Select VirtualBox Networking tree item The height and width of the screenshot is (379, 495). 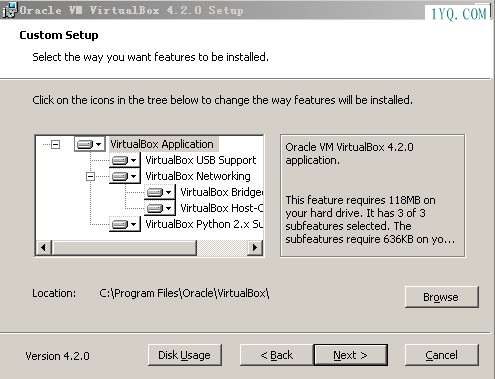point(198,176)
